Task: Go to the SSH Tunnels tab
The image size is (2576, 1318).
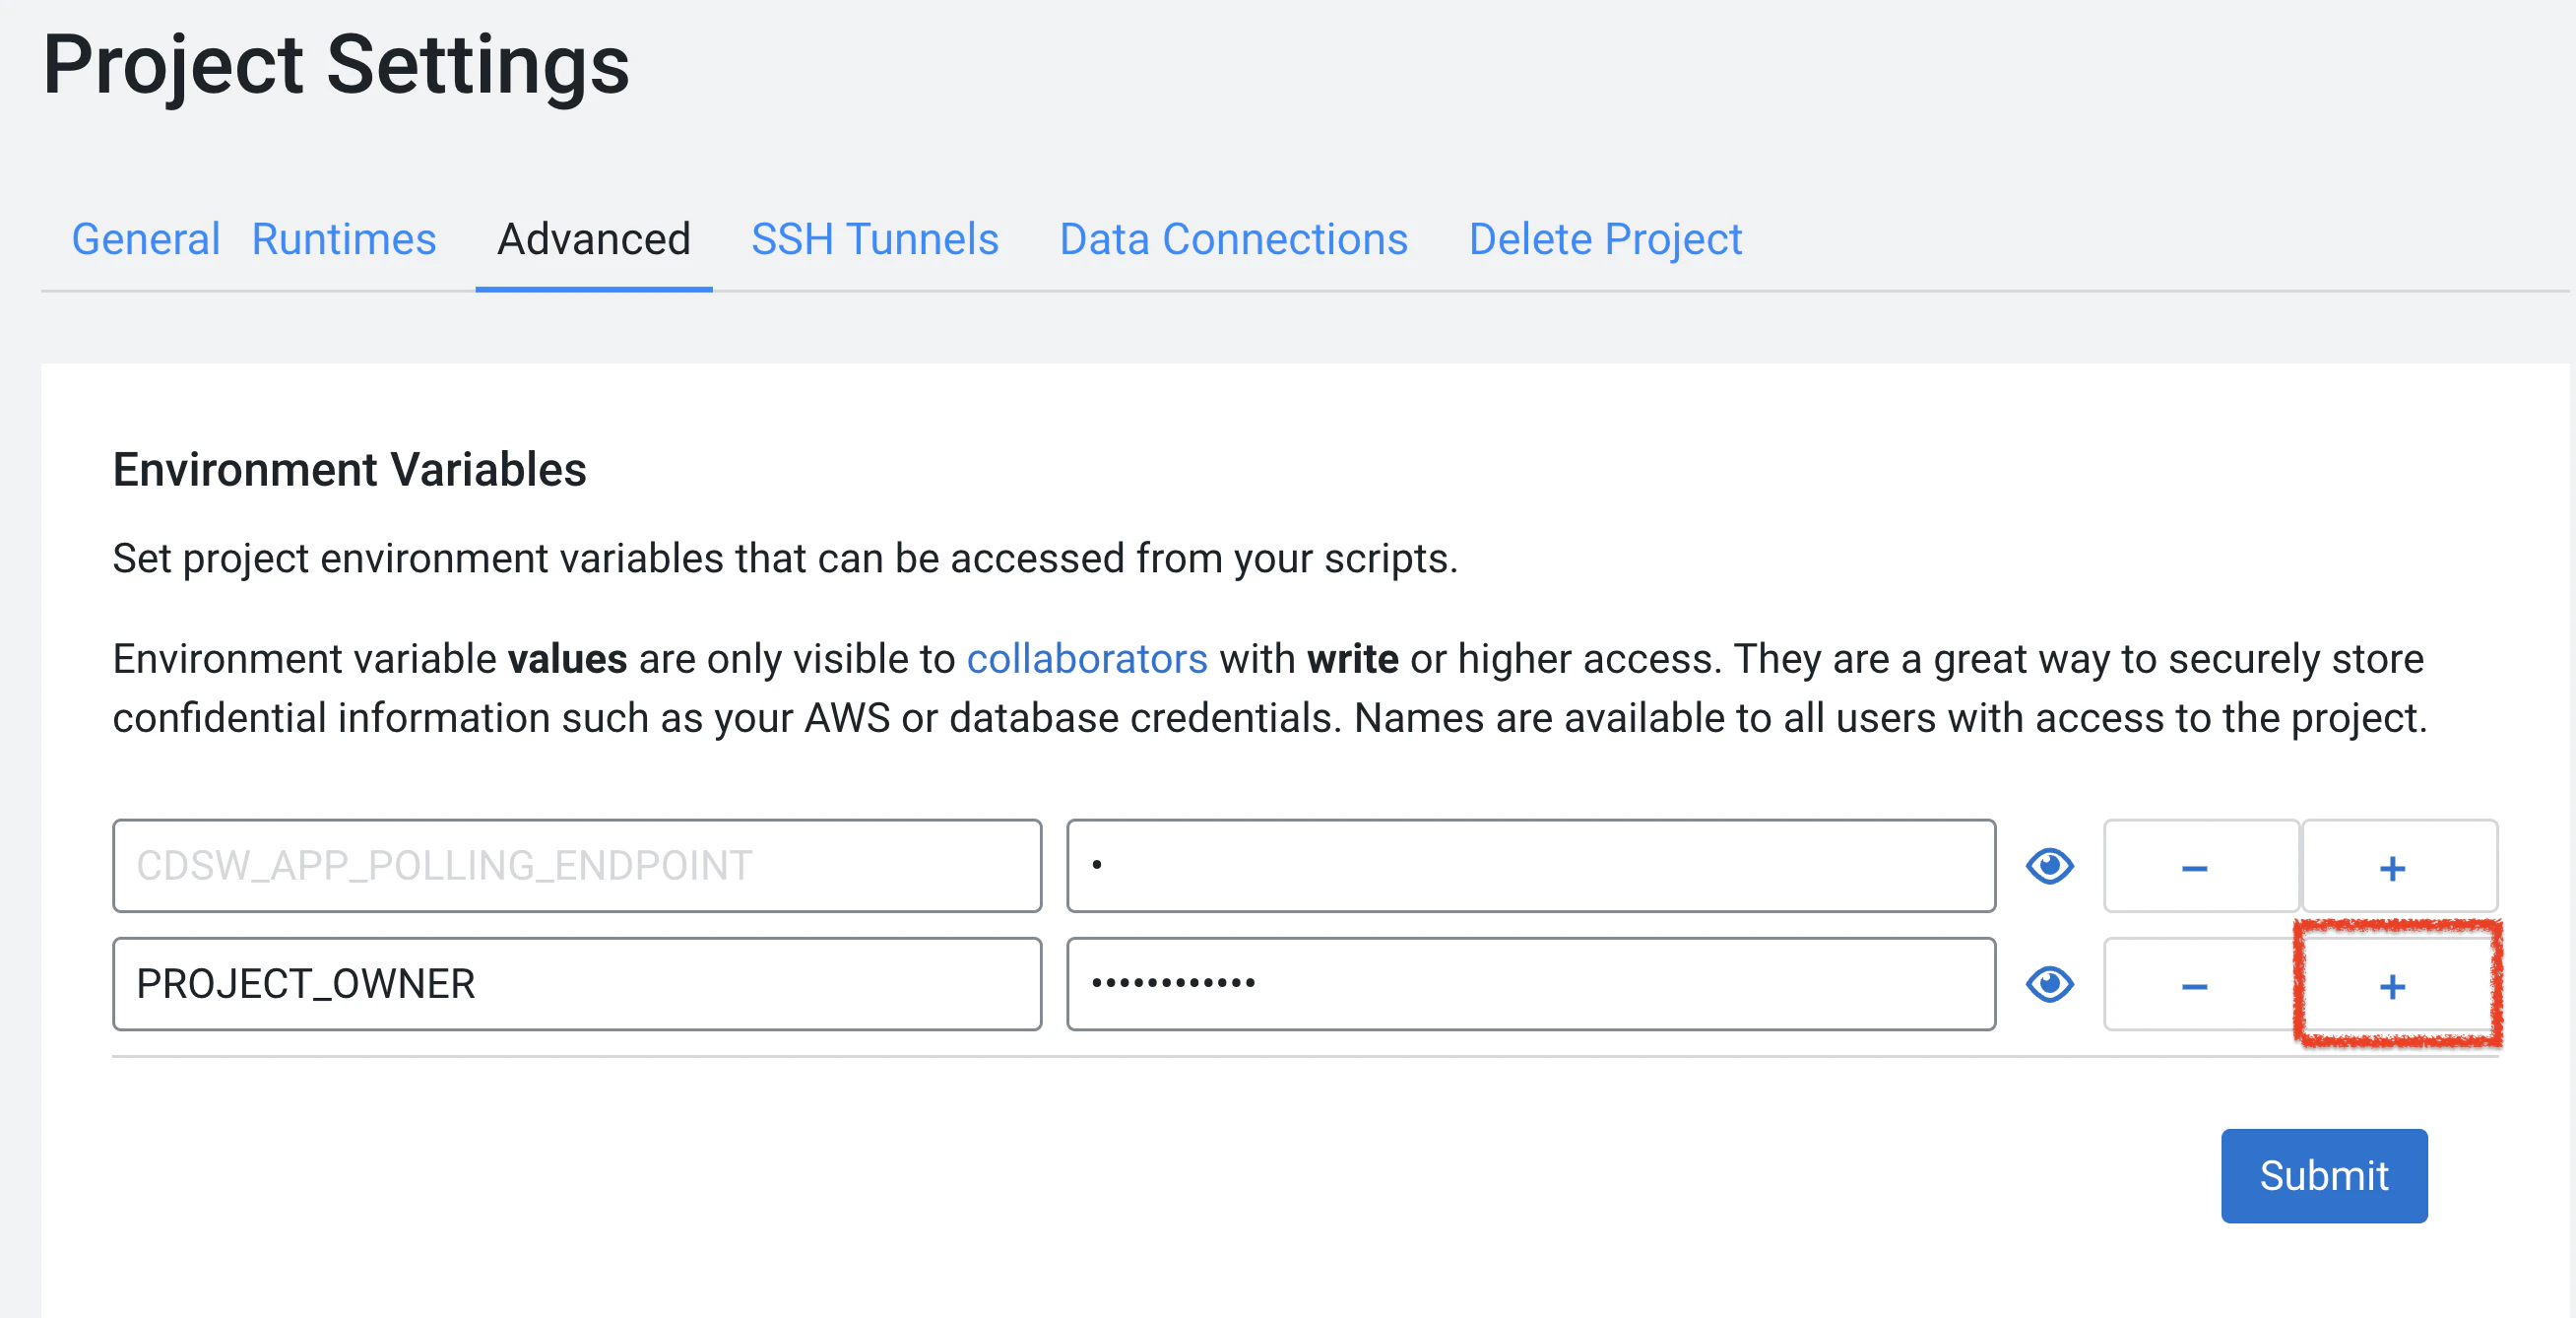Action: click(x=874, y=240)
